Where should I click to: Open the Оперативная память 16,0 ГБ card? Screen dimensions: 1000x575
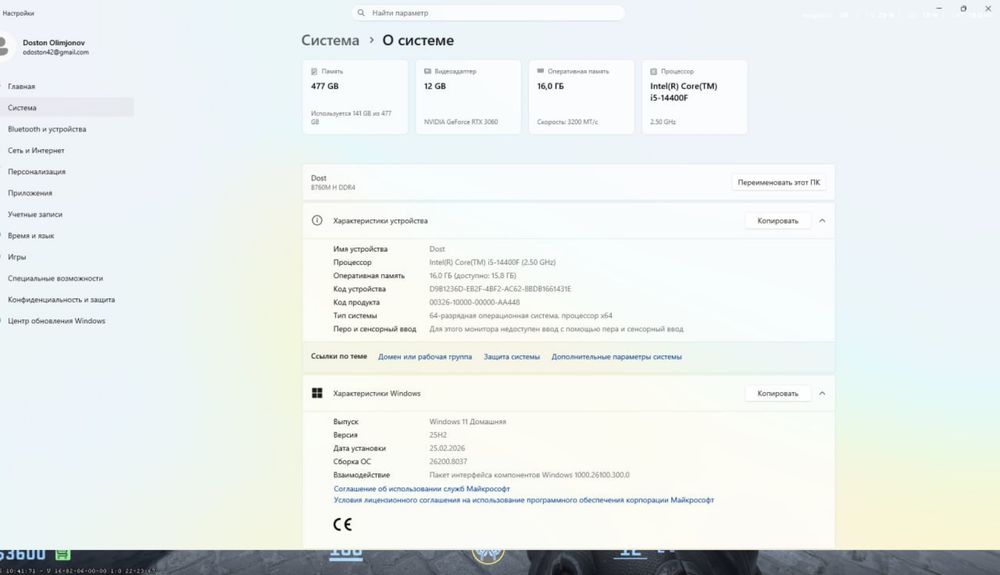[x=581, y=97]
